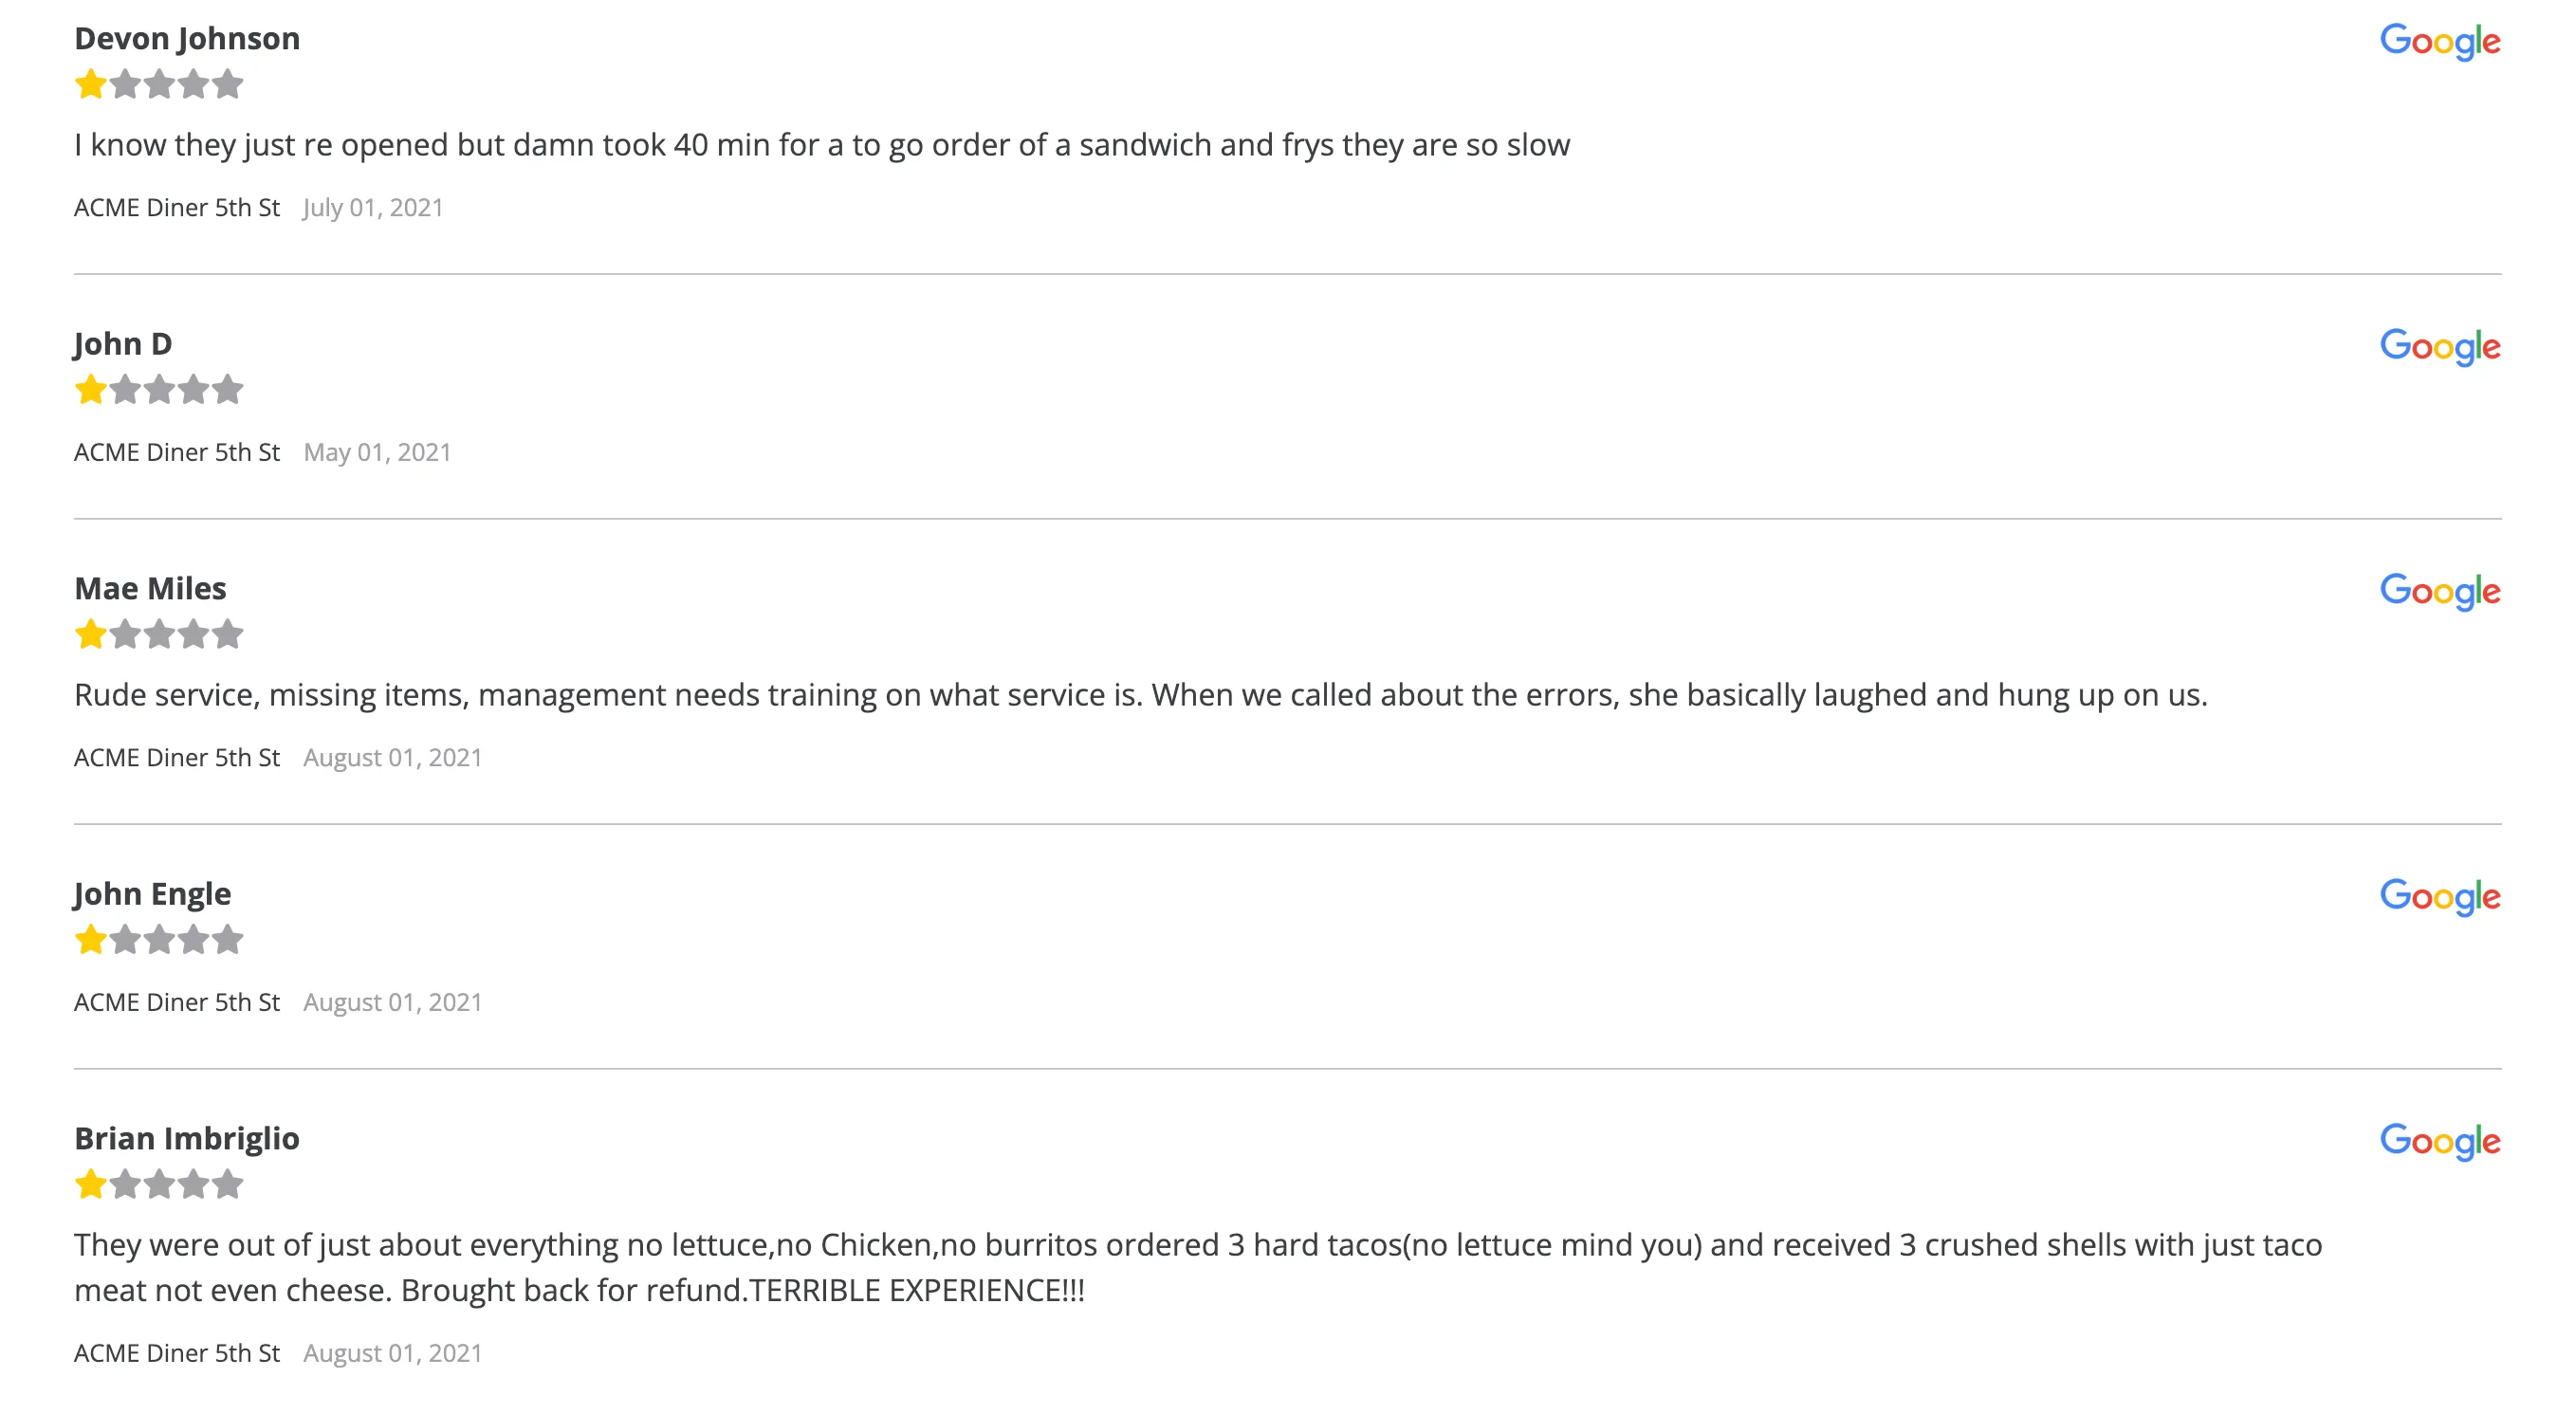Open reviewer name Devon Johnson
This screenshot has width=2576, height=1414.
tap(187, 38)
